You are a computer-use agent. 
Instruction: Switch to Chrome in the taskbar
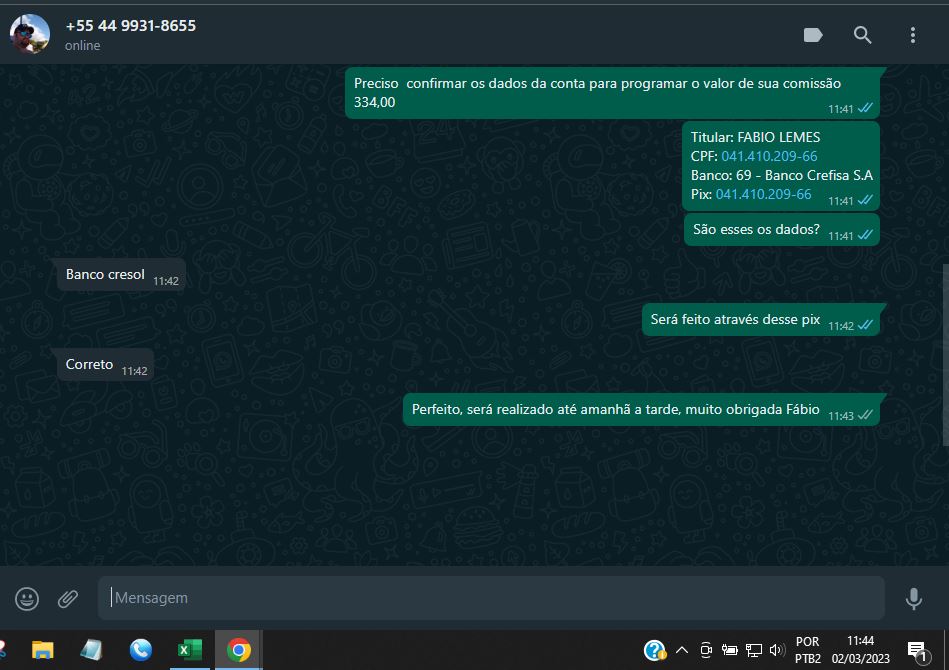coord(238,650)
